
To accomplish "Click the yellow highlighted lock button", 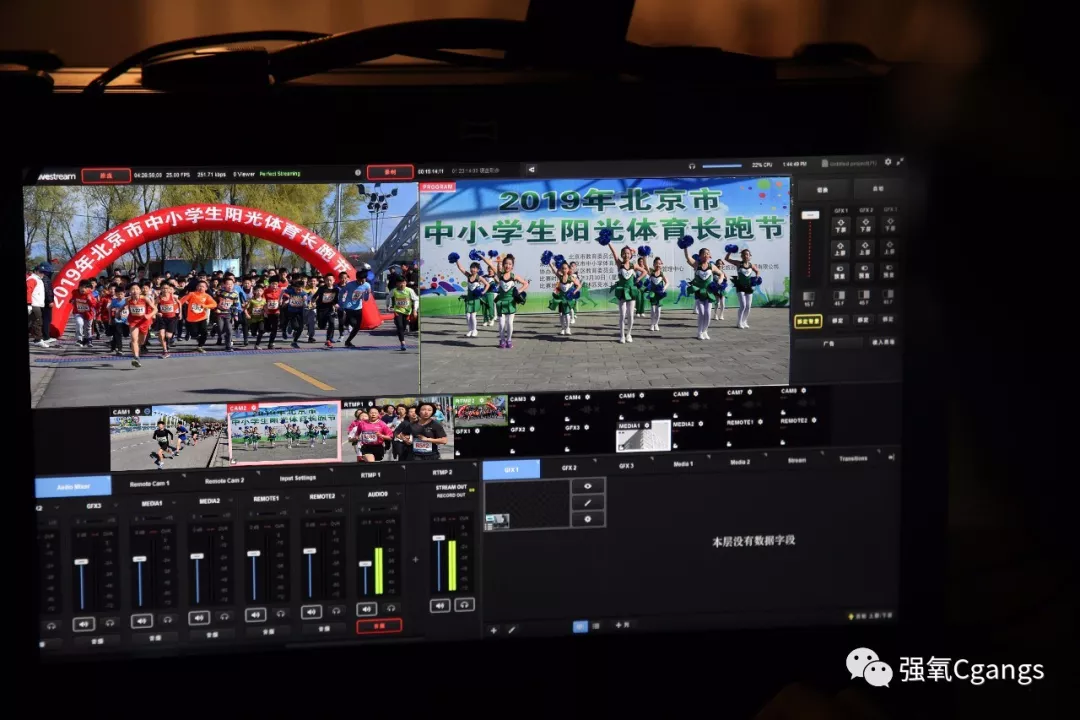I will [808, 321].
